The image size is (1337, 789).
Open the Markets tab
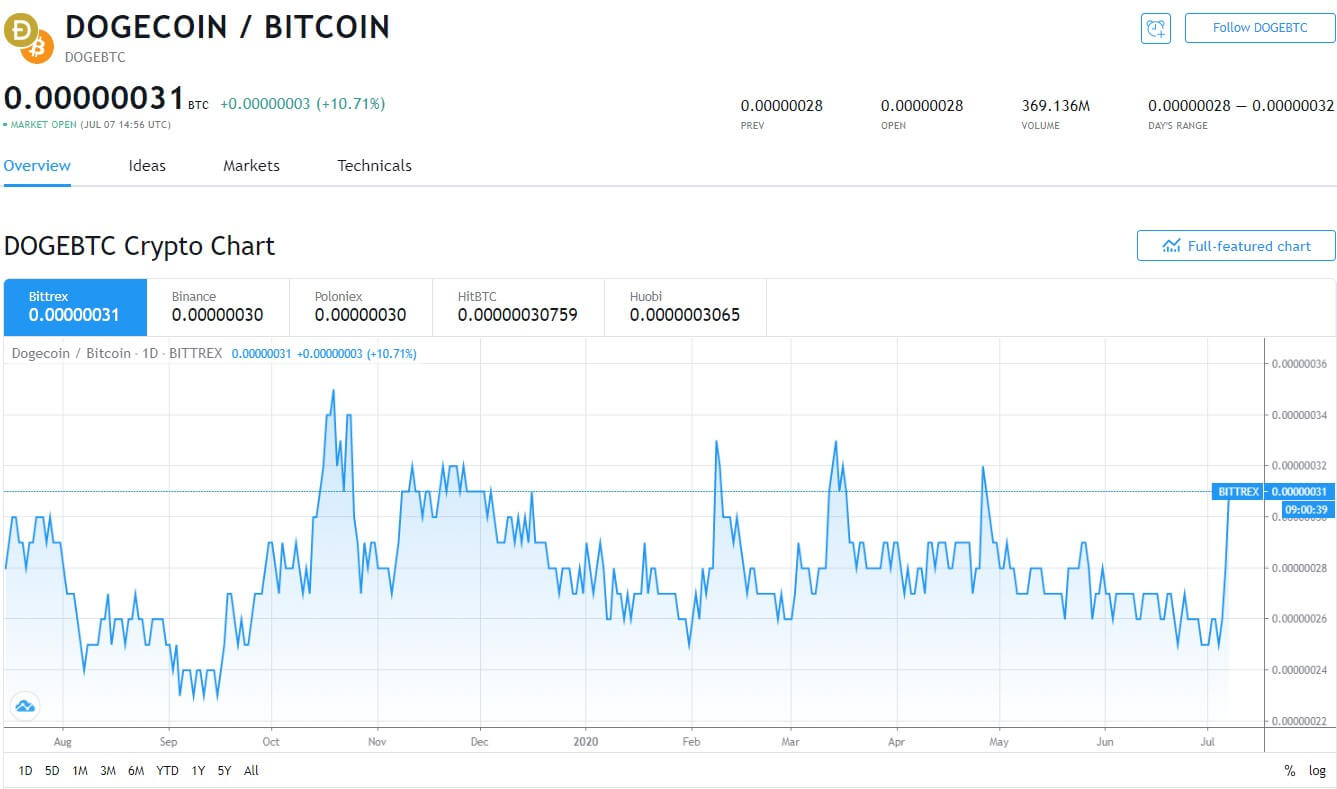tap(251, 166)
